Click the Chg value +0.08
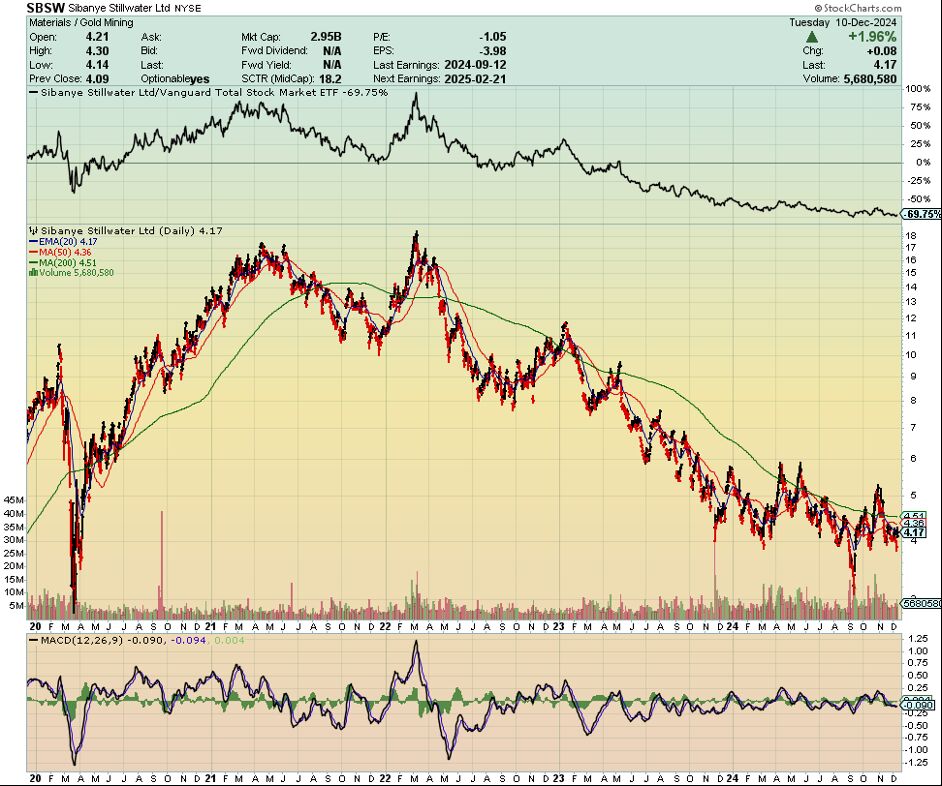The width and height of the screenshot is (942, 786). tap(883, 50)
